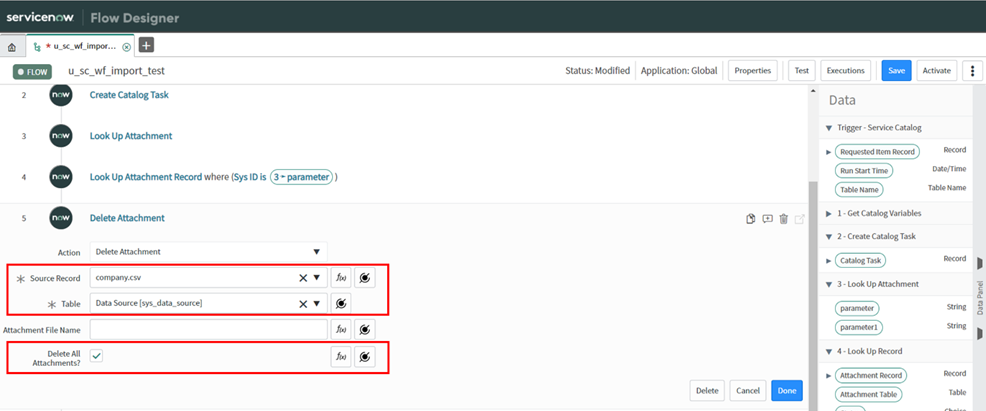
Task: Click the step 5 Now icon
Action: pos(61,218)
